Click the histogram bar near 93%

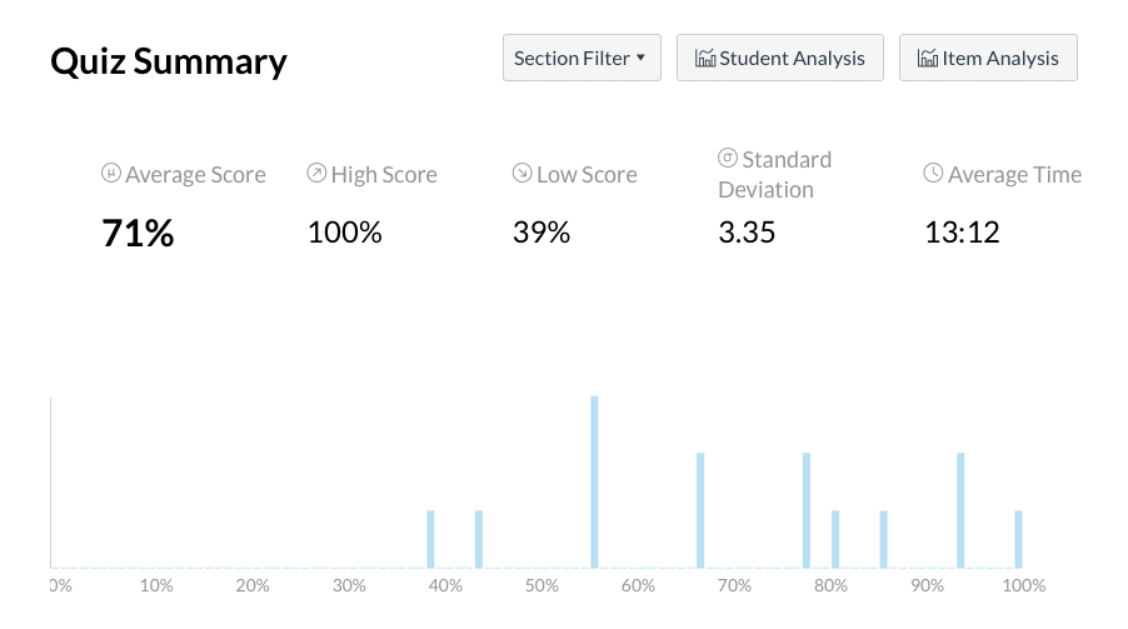coord(960,510)
